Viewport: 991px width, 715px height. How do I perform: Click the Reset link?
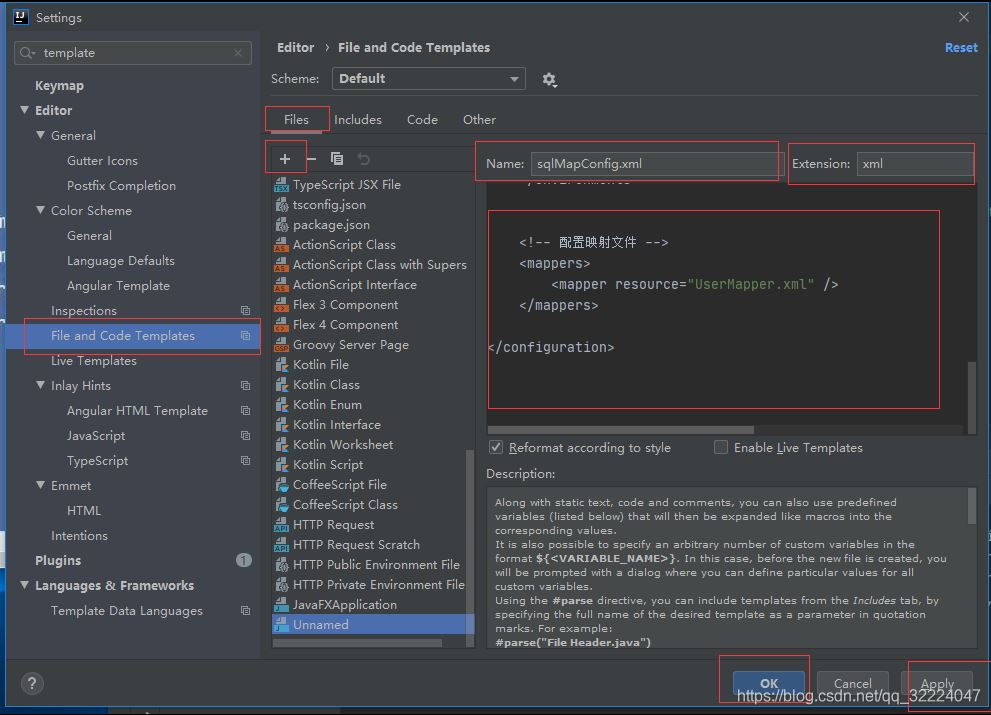[x=960, y=48]
